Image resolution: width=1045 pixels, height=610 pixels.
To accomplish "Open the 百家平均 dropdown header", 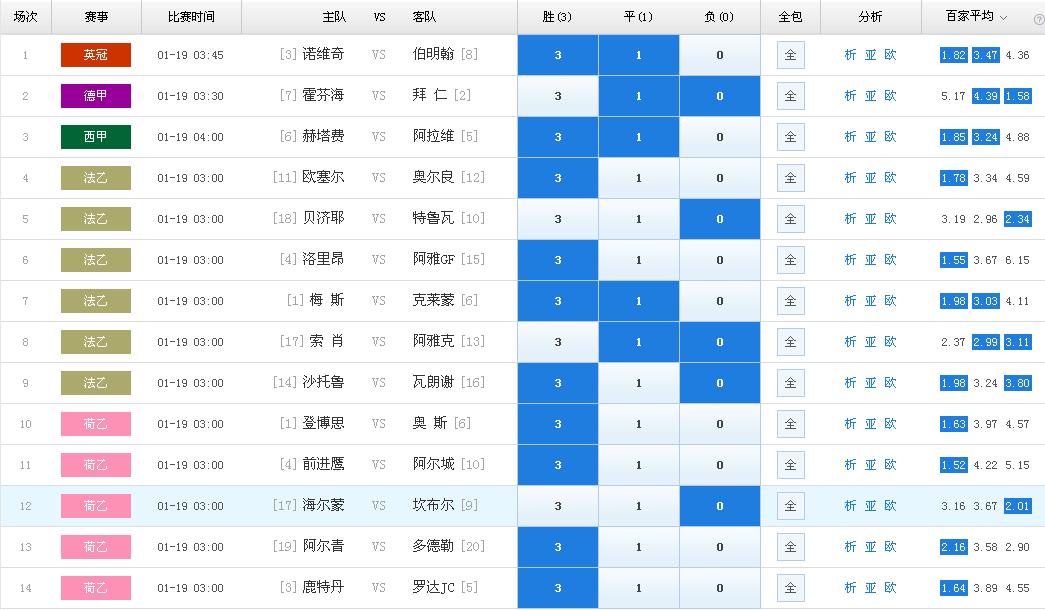I will click(x=976, y=17).
